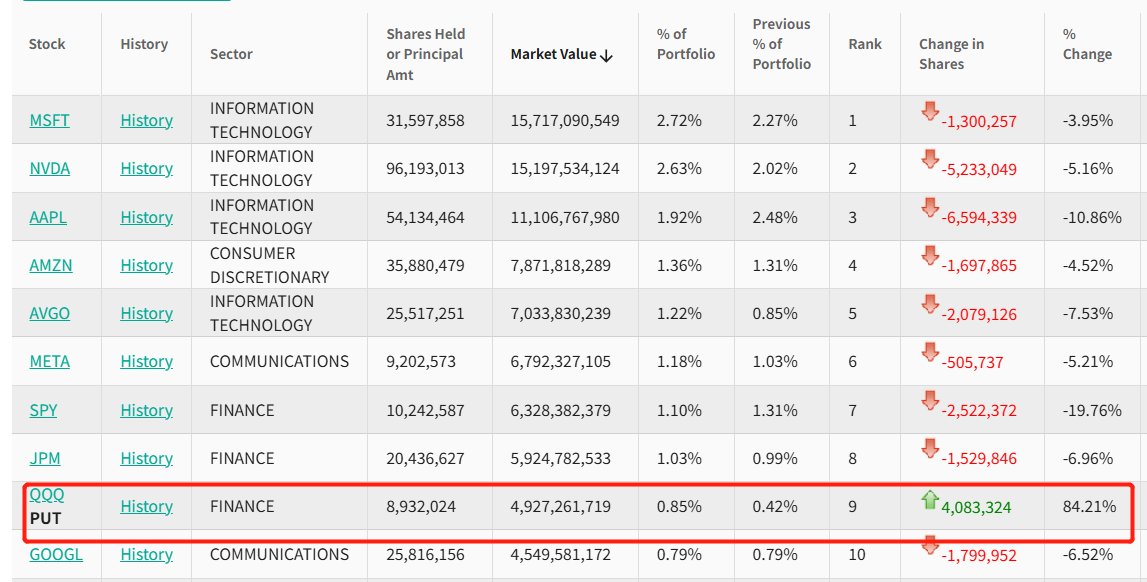This screenshot has height=582, width=1147.
Task: View History for JPM holdings
Action: click(x=146, y=458)
